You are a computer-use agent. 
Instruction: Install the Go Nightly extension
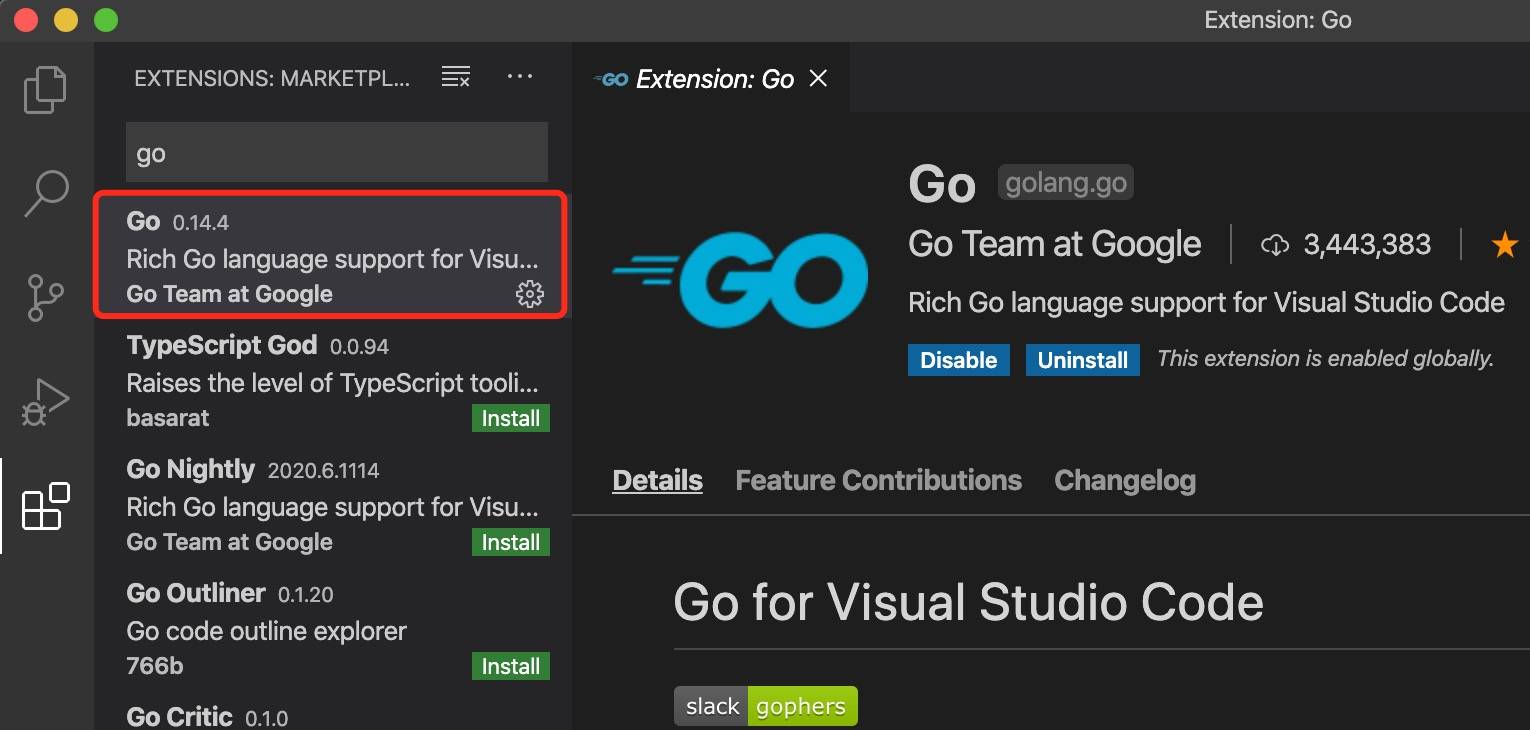[510, 542]
